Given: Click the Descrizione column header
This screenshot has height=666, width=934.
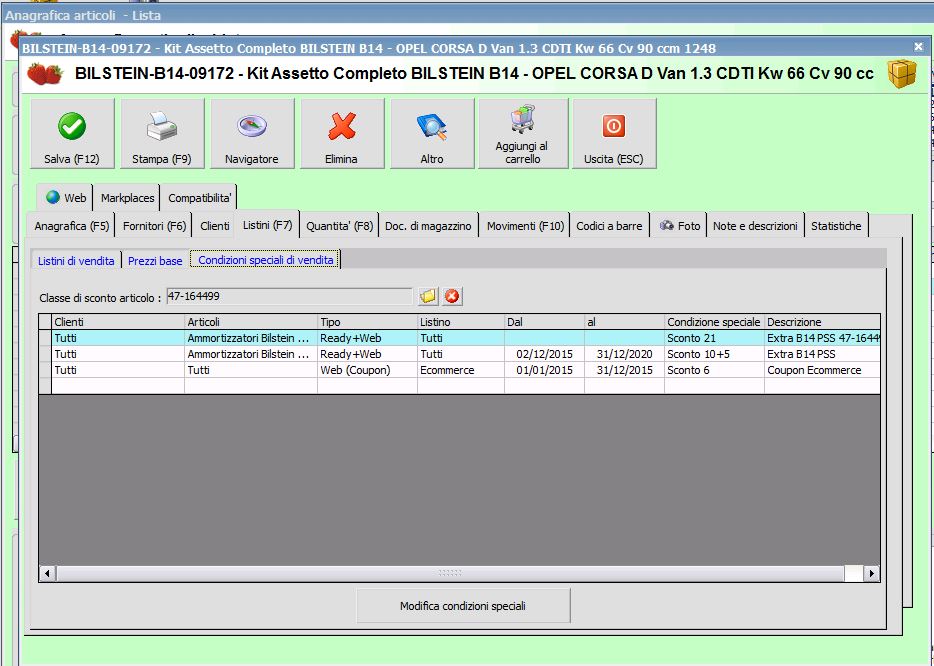Looking at the screenshot, I should click(x=822, y=322).
